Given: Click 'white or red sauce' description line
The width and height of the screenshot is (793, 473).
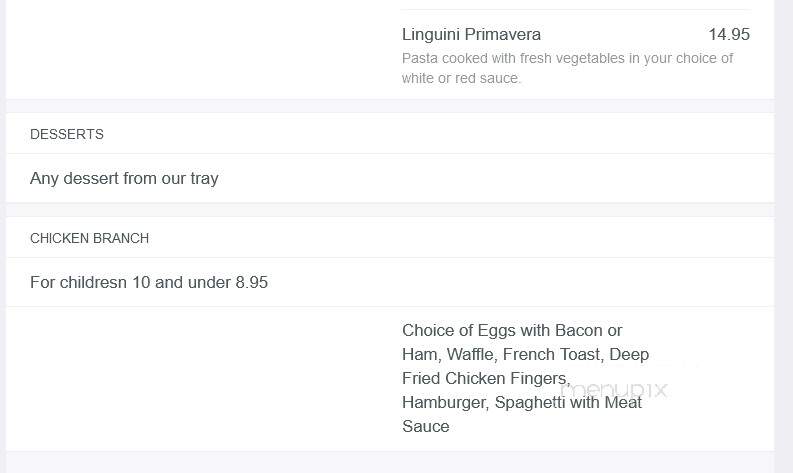Looking at the screenshot, I should [x=461, y=78].
